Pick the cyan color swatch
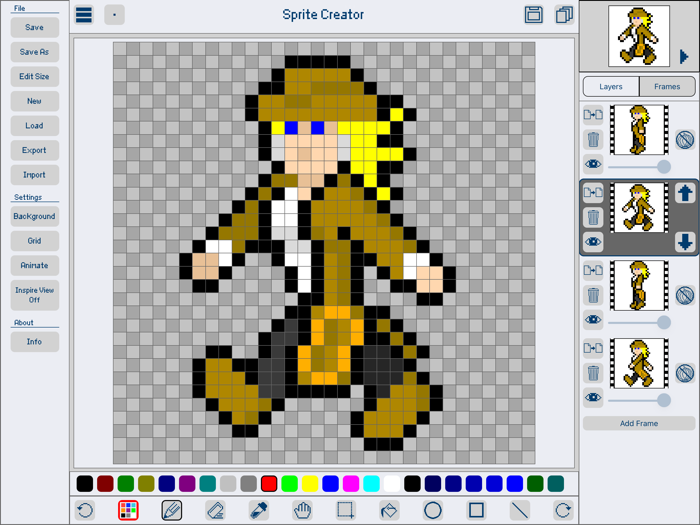 click(371, 483)
